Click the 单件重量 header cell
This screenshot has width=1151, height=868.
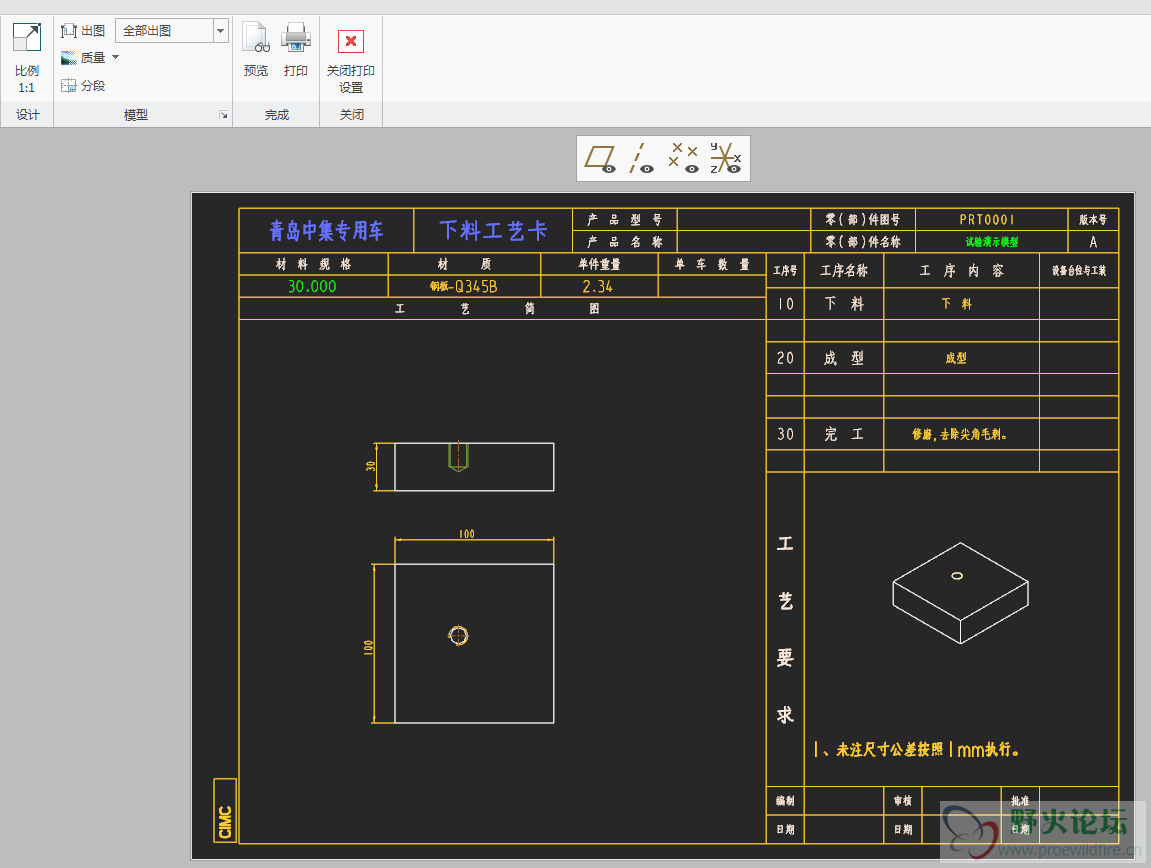pos(599,264)
